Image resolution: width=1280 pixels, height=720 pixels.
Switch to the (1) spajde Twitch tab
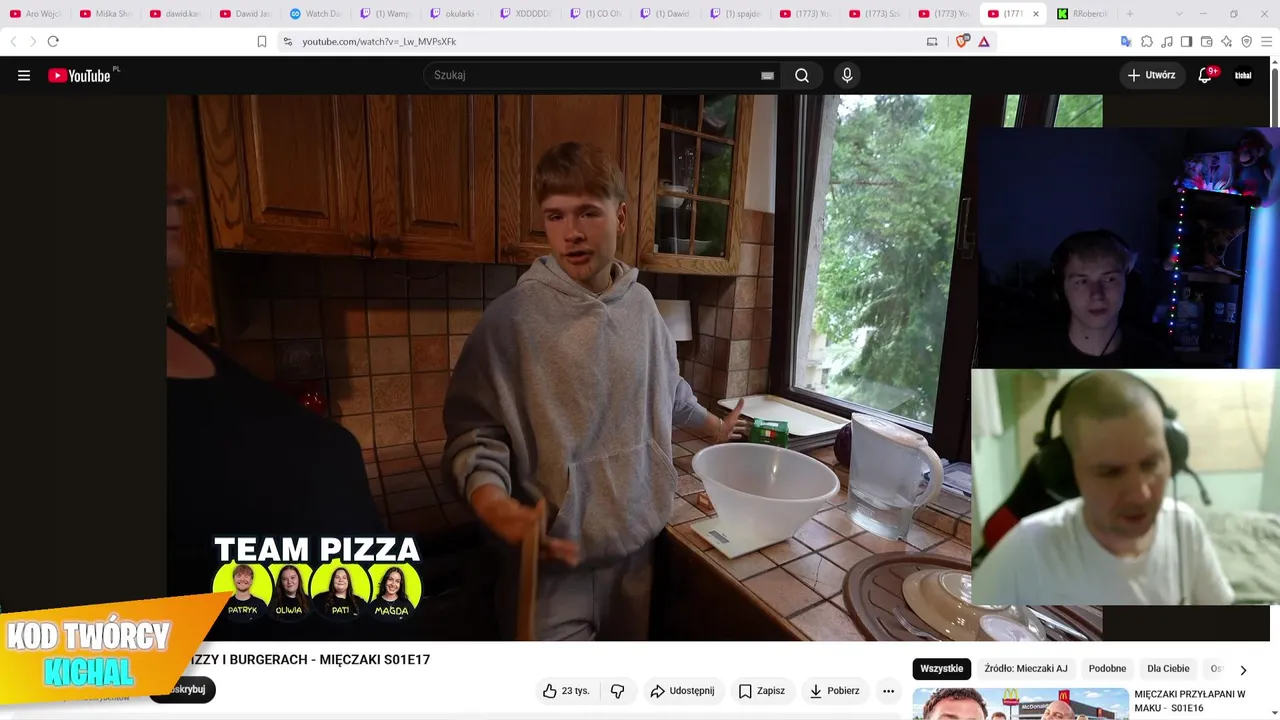[x=736, y=14]
